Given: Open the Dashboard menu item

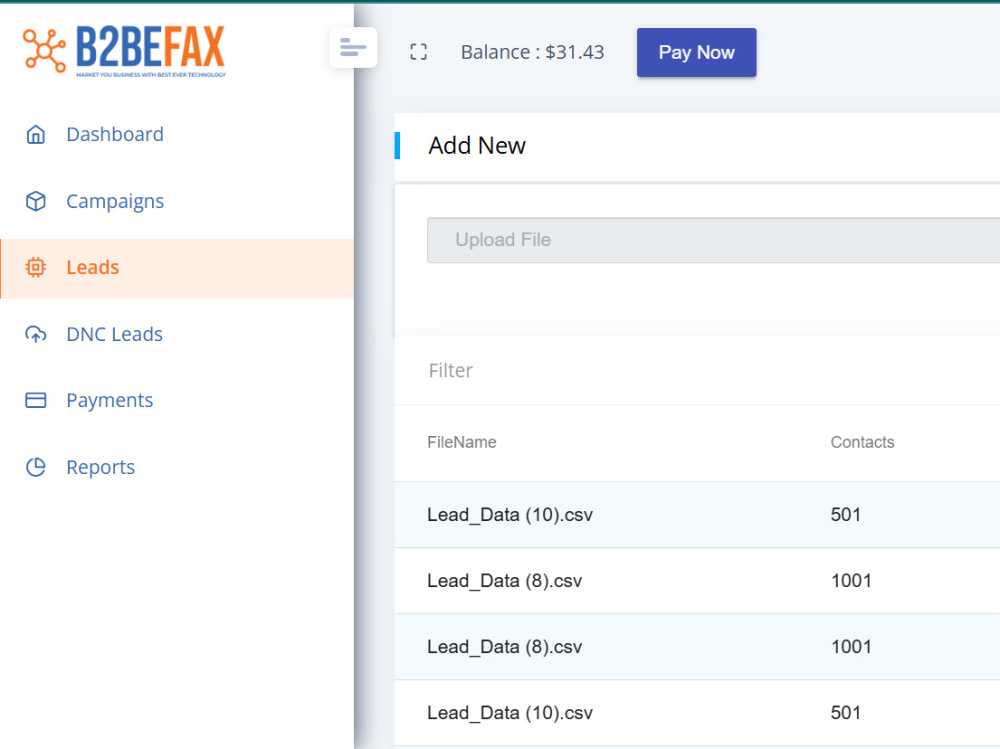Looking at the screenshot, I should pos(177,135).
